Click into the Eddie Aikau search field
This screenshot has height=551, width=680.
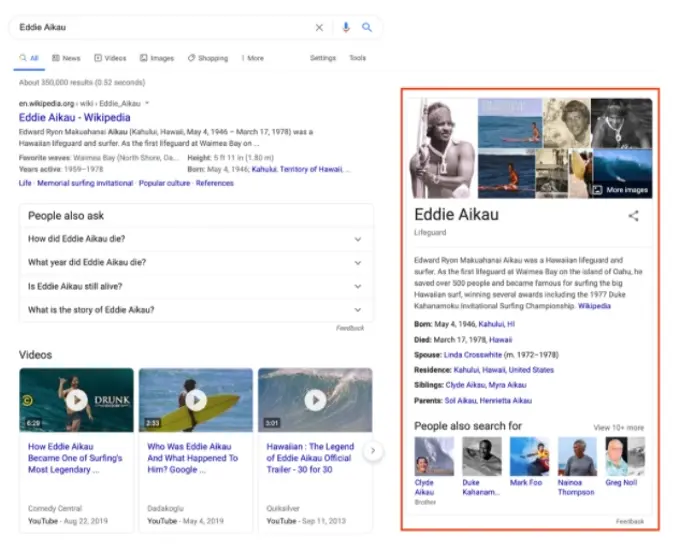[x=160, y=28]
